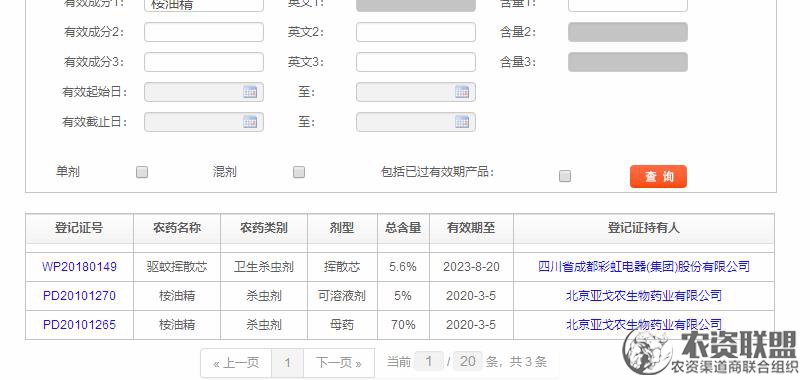Click the 70% content cell
This screenshot has height=380, width=810.
tap(403, 325)
